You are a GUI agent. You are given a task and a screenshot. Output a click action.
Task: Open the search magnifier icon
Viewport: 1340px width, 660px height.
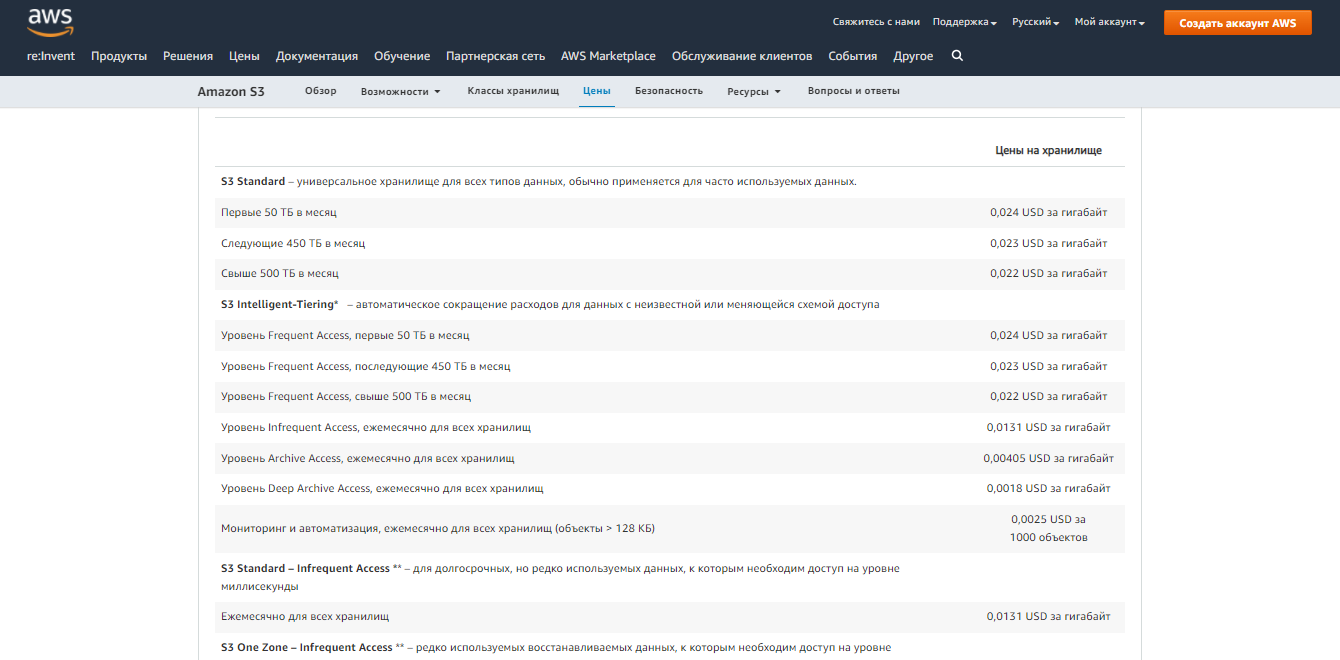(957, 56)
